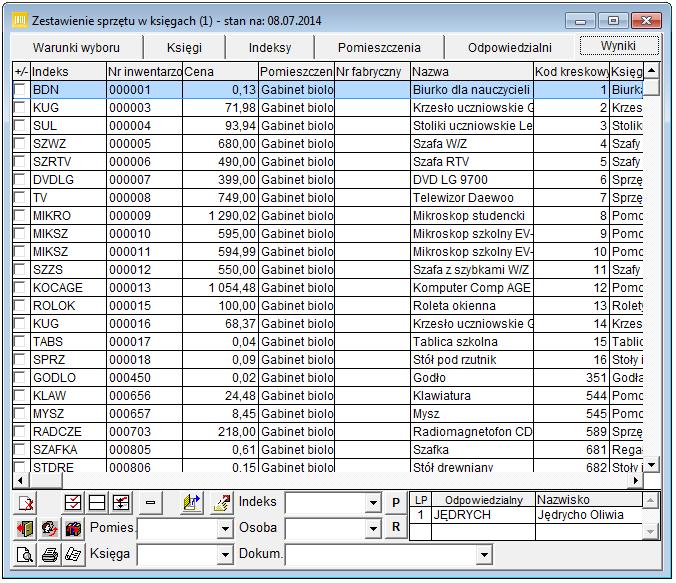Switch to the Indeksy tab
The height and width of the screenshot is (583, 676).
pyautogui.click(x=270, y=47)
